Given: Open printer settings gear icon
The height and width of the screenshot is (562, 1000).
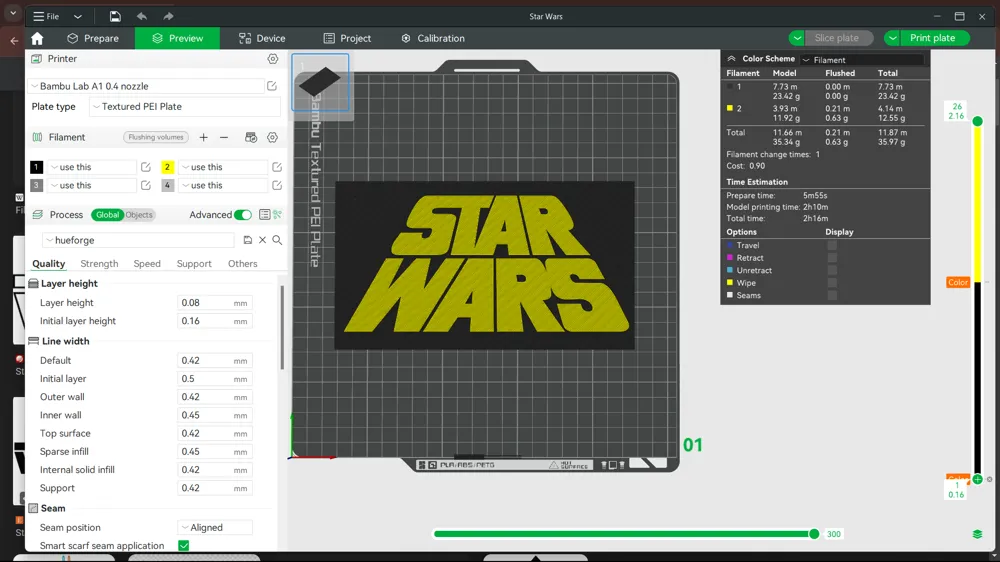Looking at the screenshot, I should pos(273,59).
